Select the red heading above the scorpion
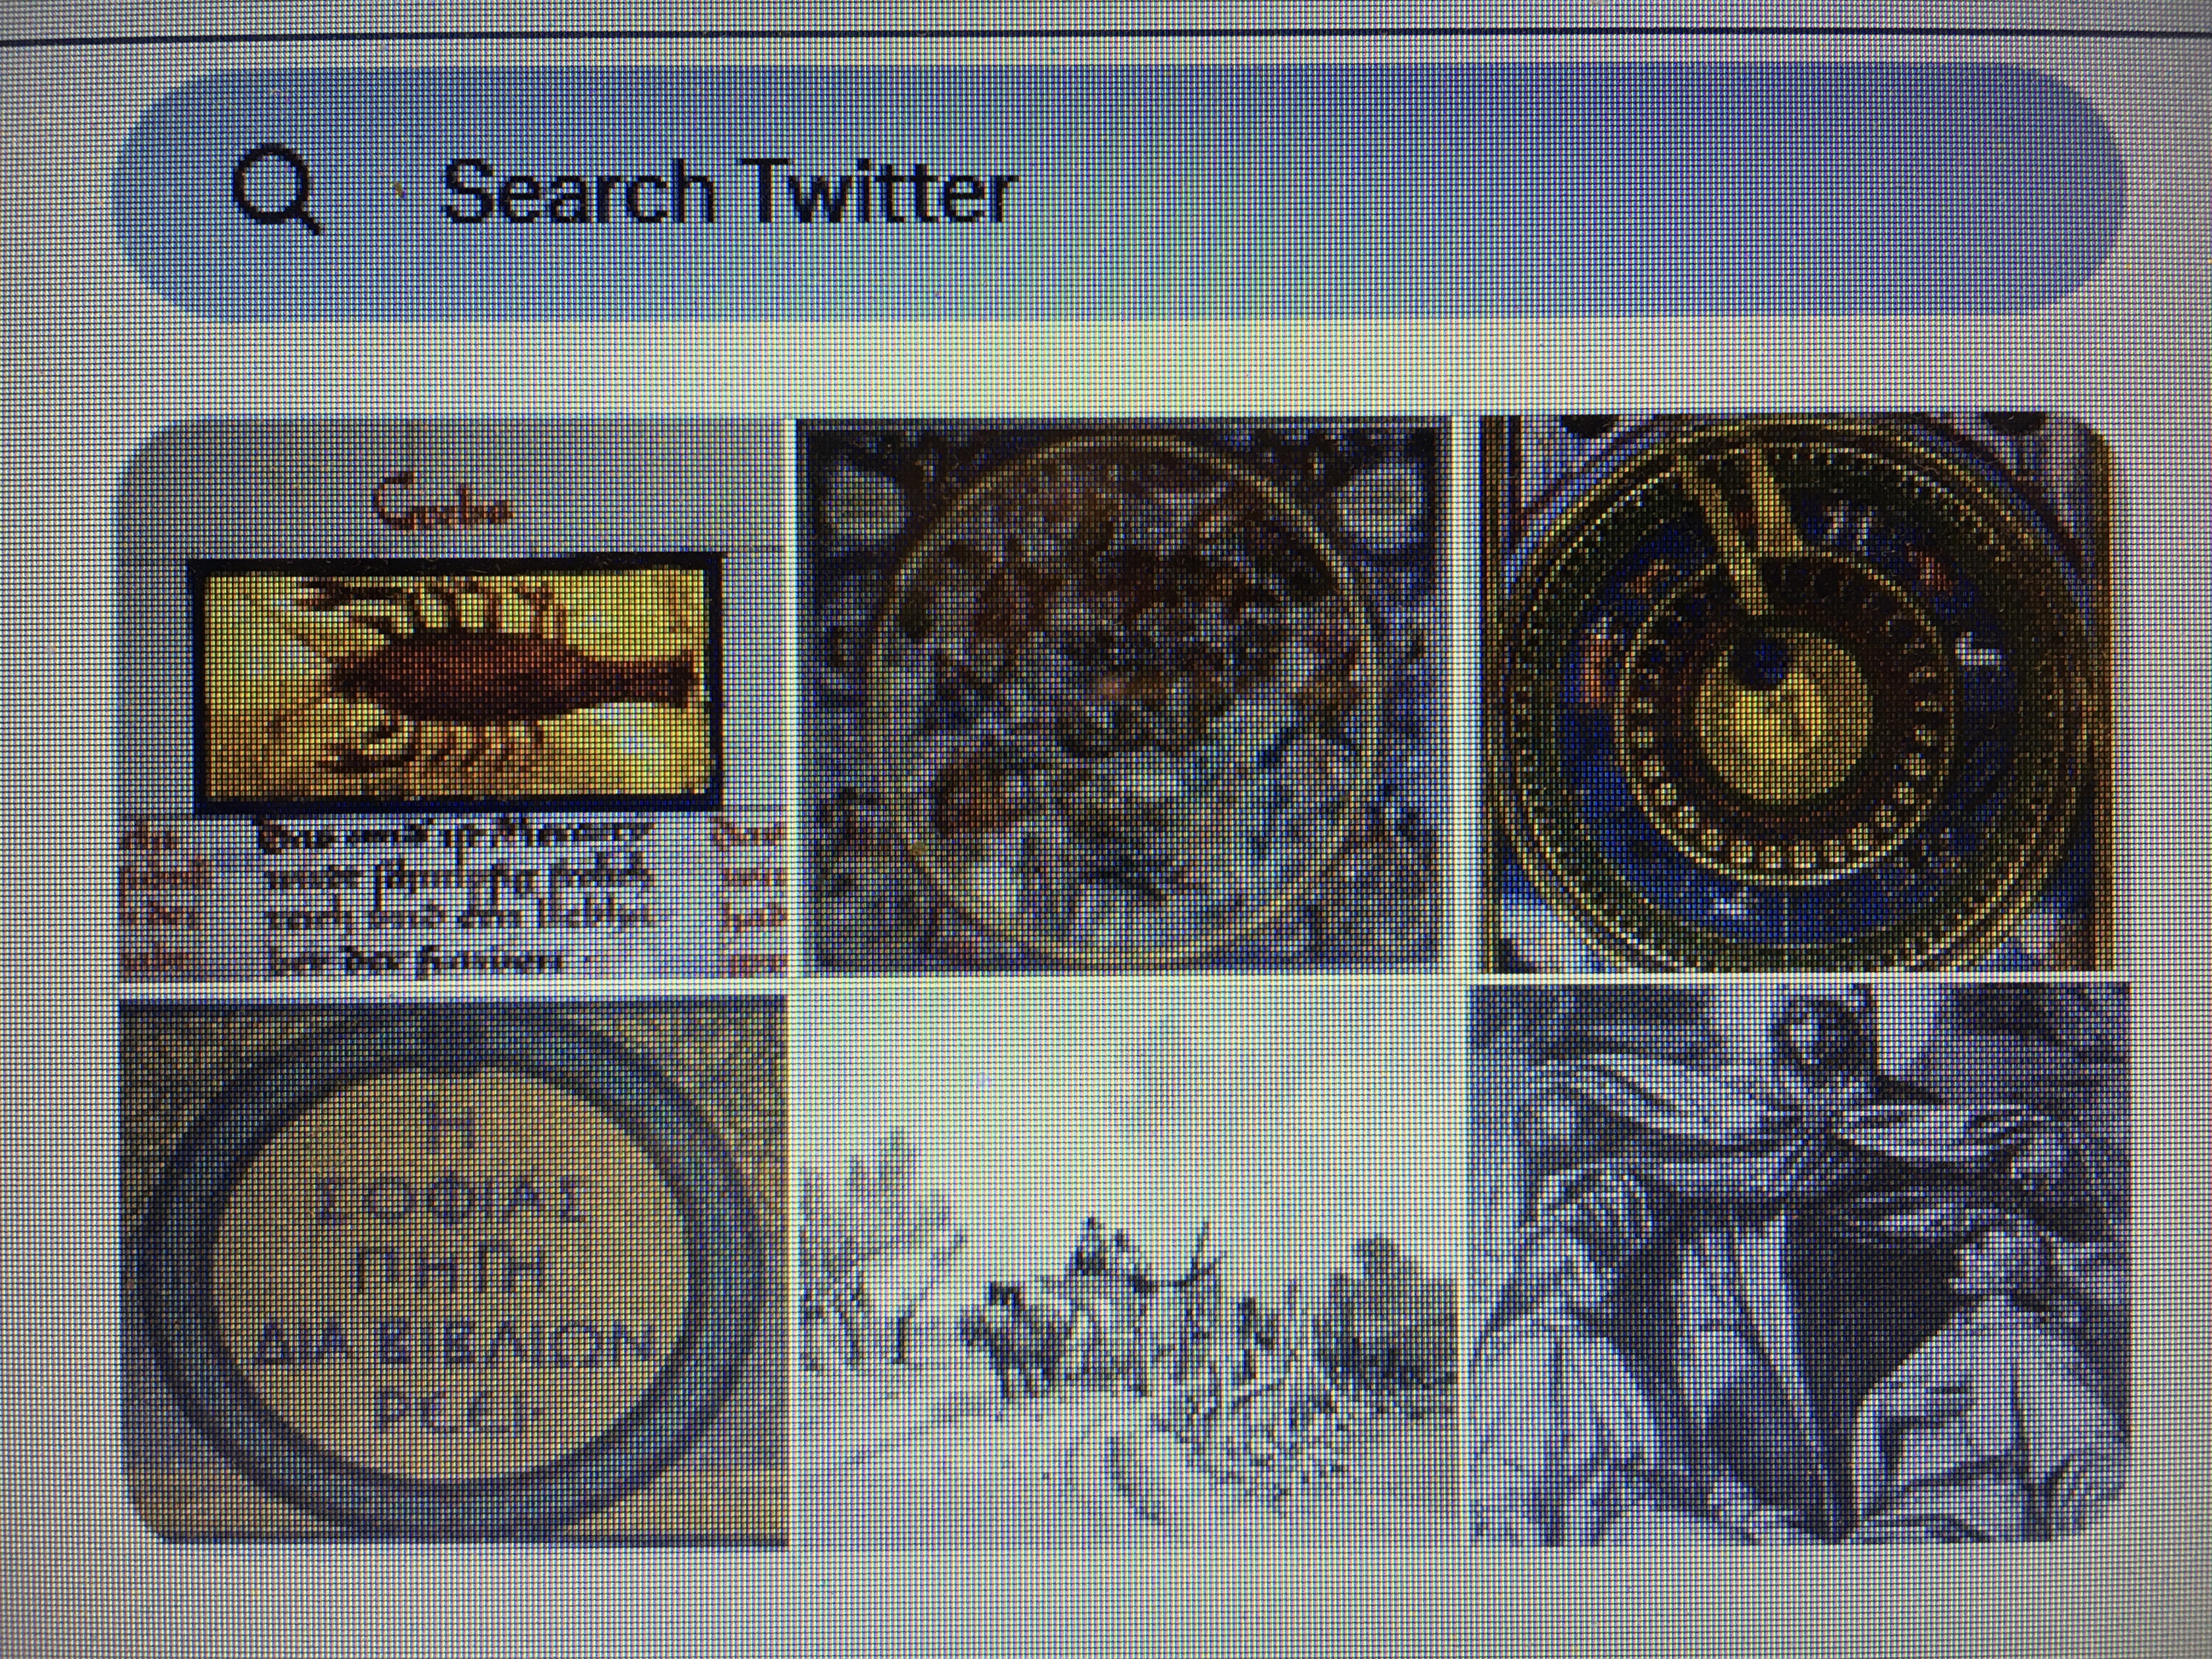This screenshot has width=2212, height=1659. [x=443, y=505]
